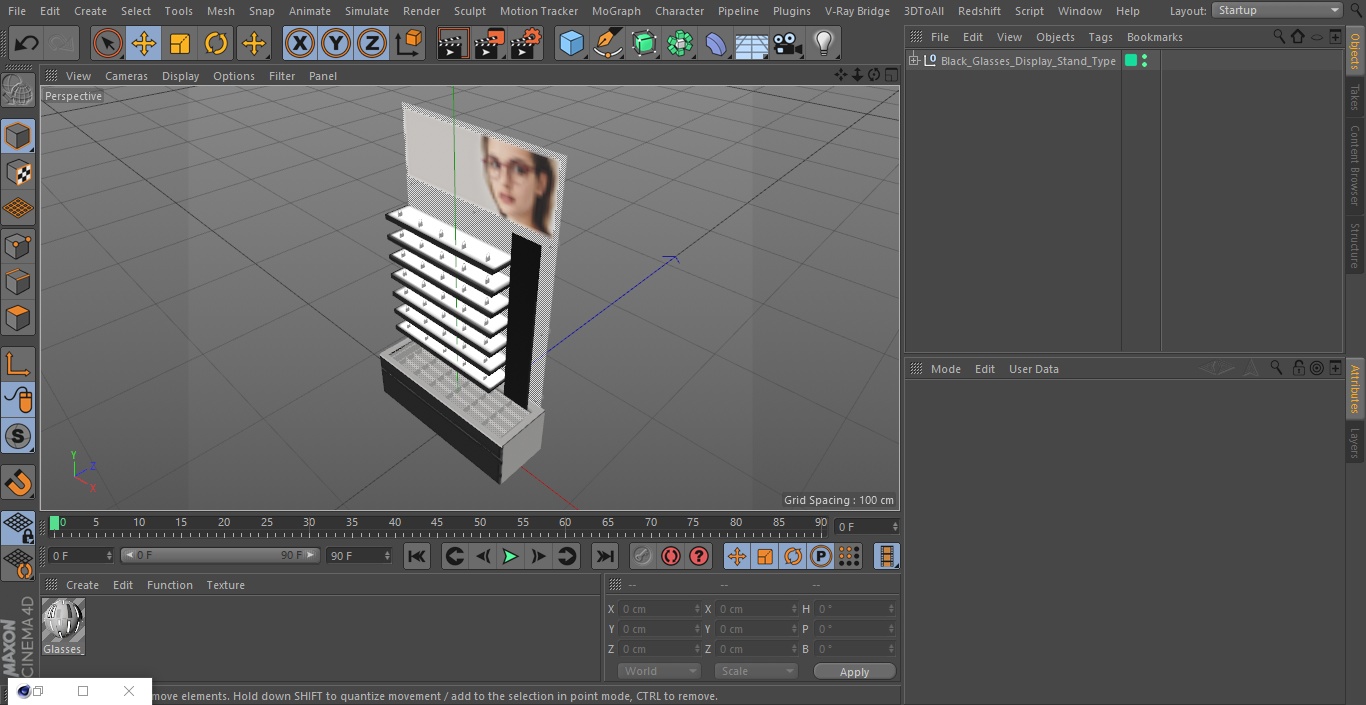The width and height of the screenshot is (1366, 705).
Task: Click the Attributes Mode menu
Action: click(x=945, y=369)
